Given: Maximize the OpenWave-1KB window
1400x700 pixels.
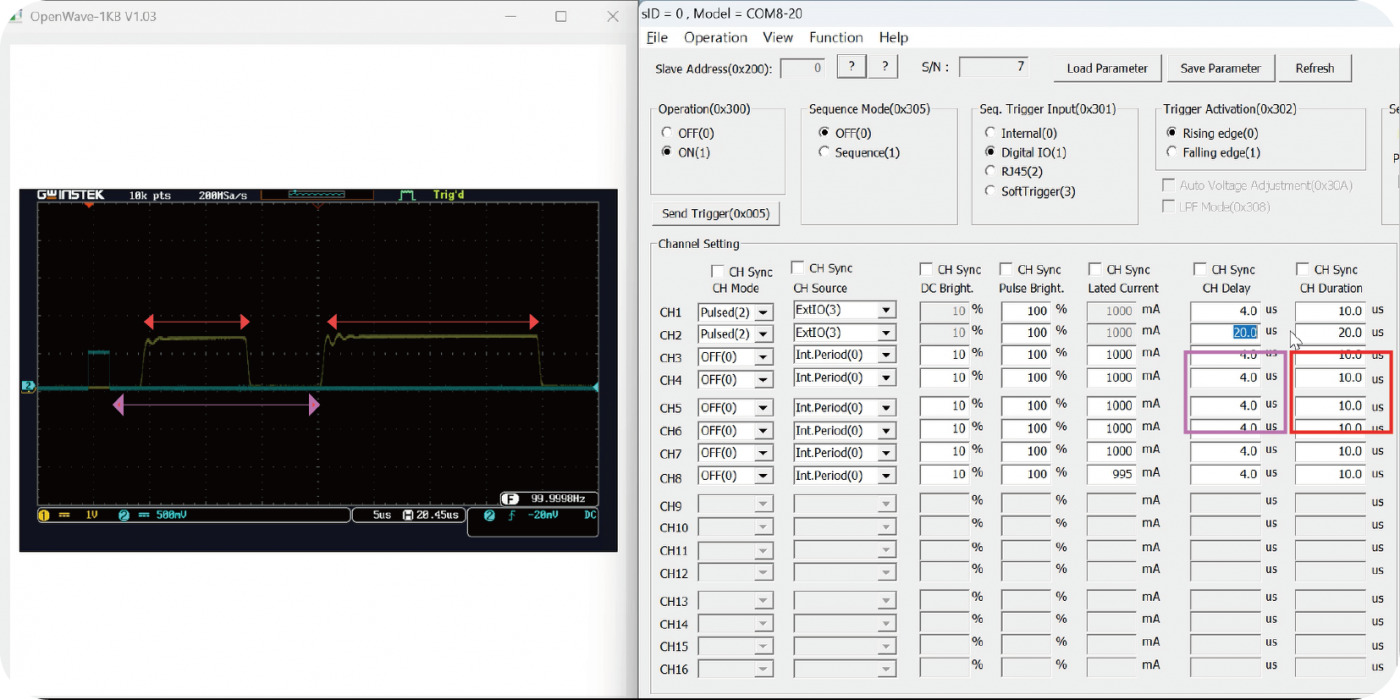Looking at the screenshot, I should coord(561,17).
